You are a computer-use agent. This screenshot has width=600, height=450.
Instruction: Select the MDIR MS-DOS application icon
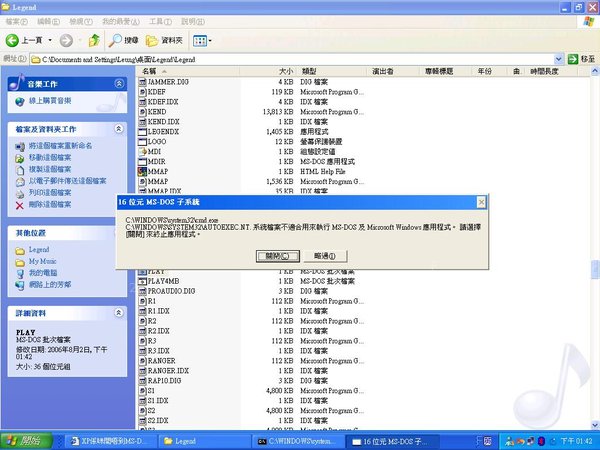[142, 161]
